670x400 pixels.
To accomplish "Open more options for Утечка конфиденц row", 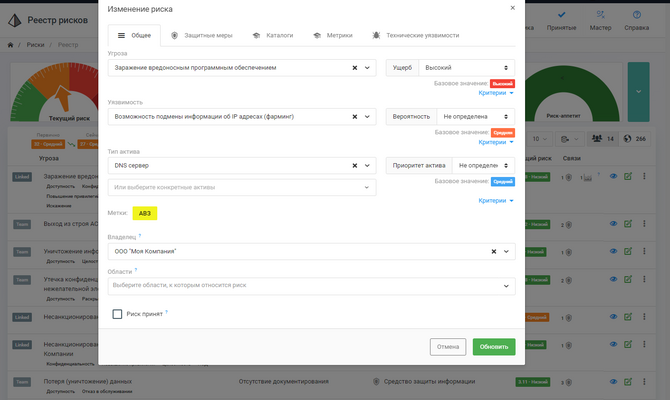I will 644,279.
